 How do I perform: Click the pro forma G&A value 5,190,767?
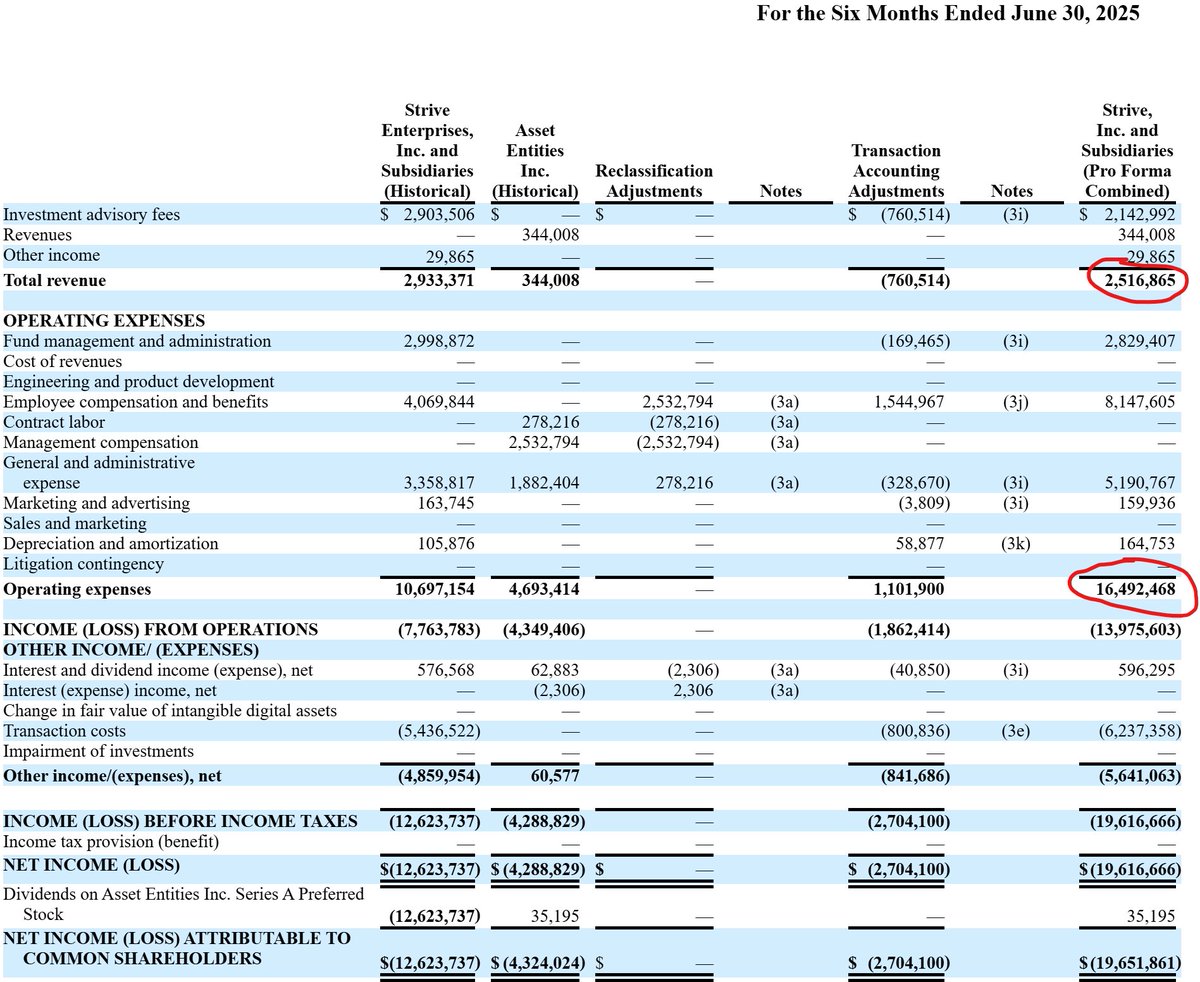(x=1139, y=483)
